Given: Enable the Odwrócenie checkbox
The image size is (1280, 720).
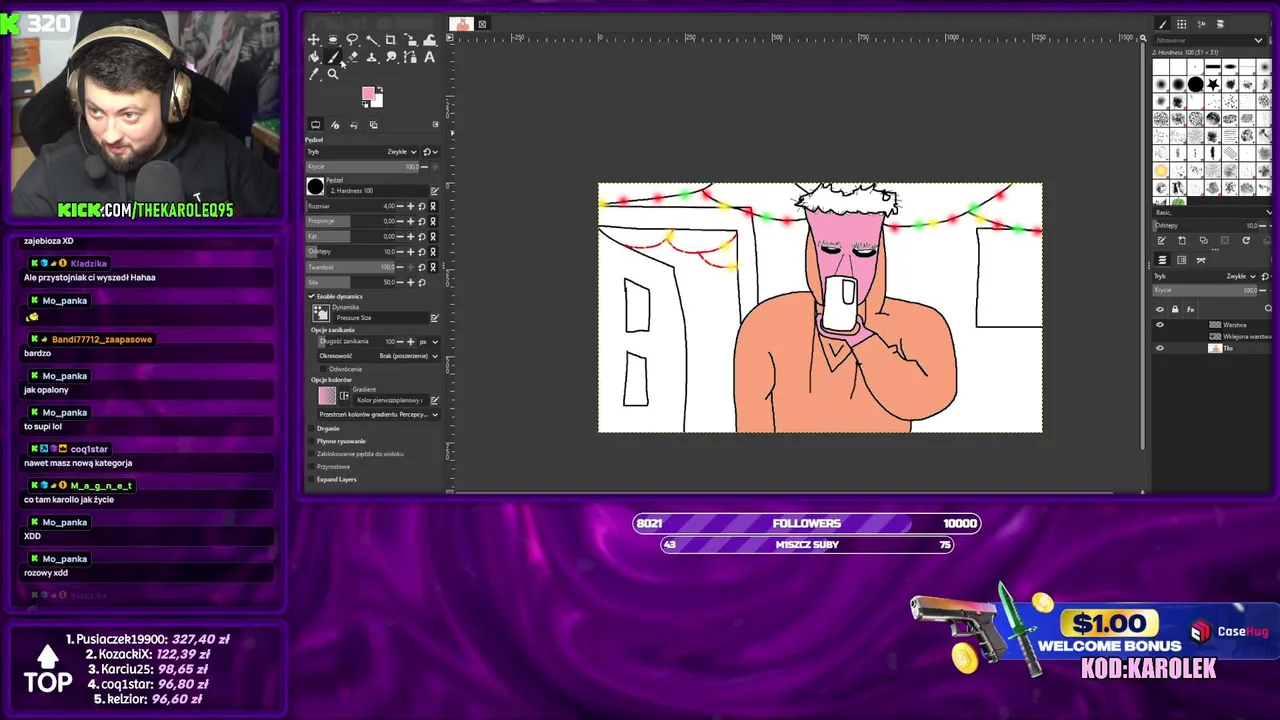Looking at the screenshot, I should coord(323,369).
